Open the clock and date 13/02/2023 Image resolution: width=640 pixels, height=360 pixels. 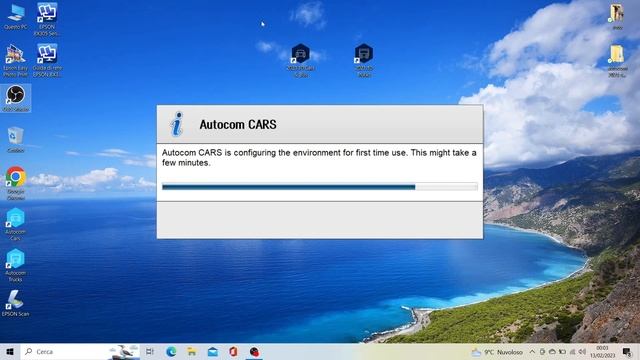(x=602, y=351)
